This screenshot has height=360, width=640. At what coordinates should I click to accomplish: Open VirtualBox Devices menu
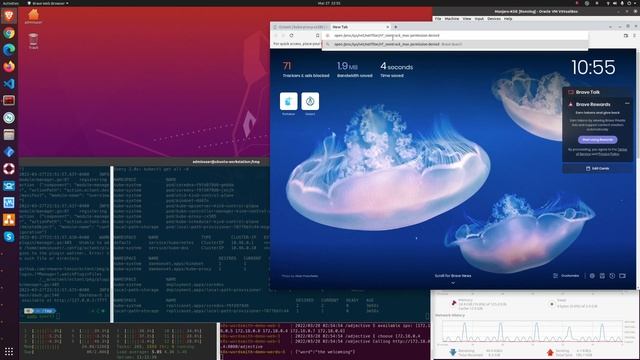[x=494, y=19]
